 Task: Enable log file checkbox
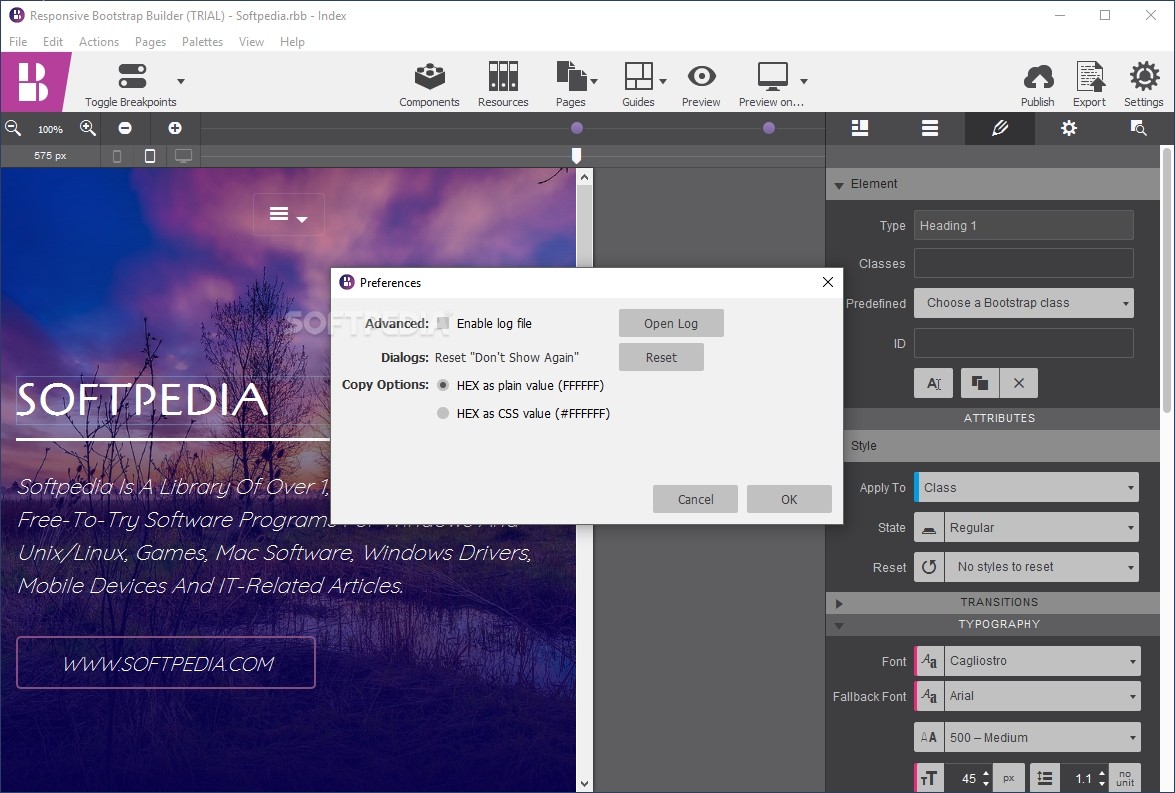pyautogui.click(x=443, y=323)
